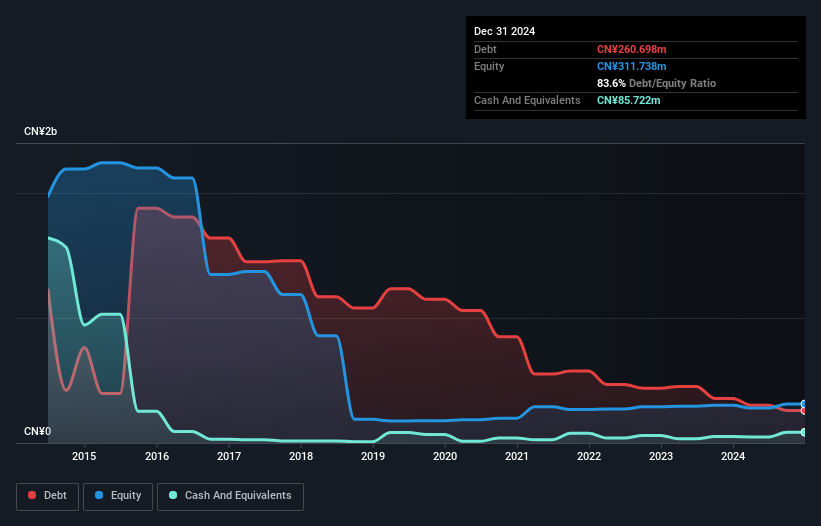Select the teal Cash end-point marker
This screenshot has width=821, height=526.
point(804,432)
